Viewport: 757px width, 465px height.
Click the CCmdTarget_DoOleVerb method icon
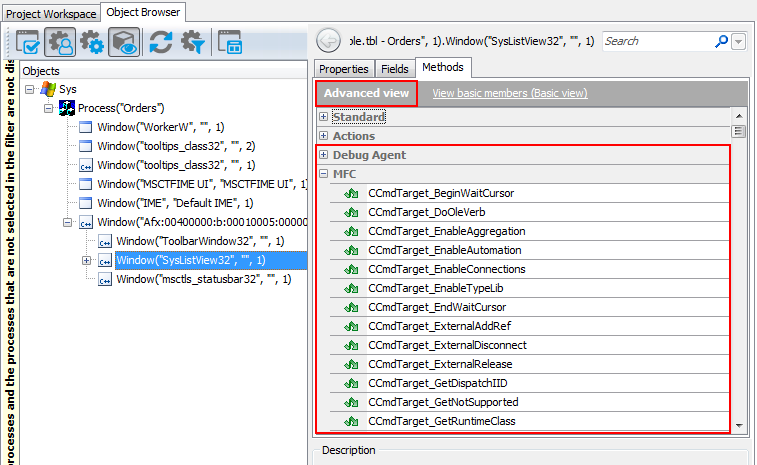351,212
